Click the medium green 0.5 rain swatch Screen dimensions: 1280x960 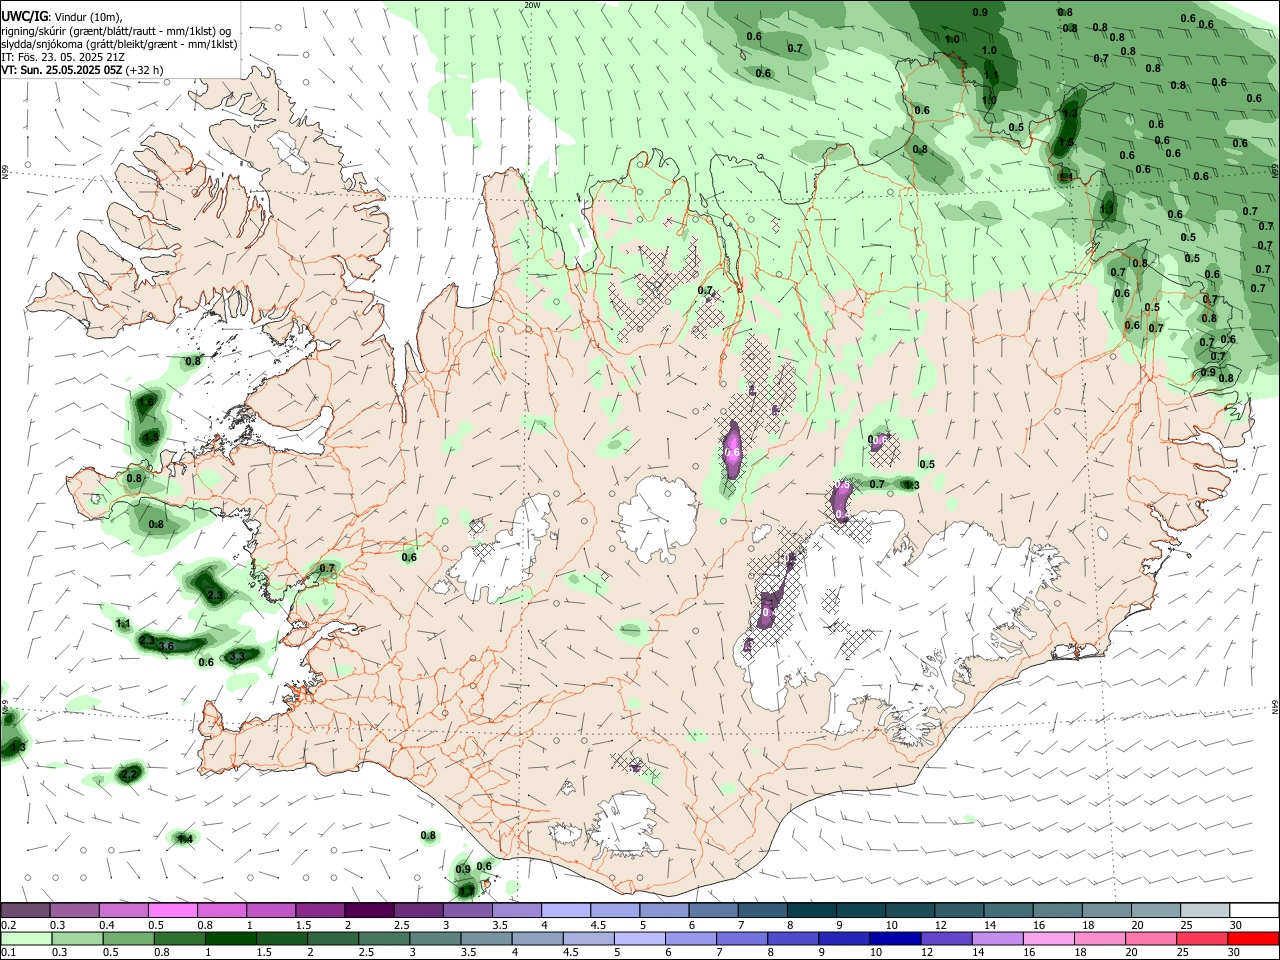coord(128,938)
